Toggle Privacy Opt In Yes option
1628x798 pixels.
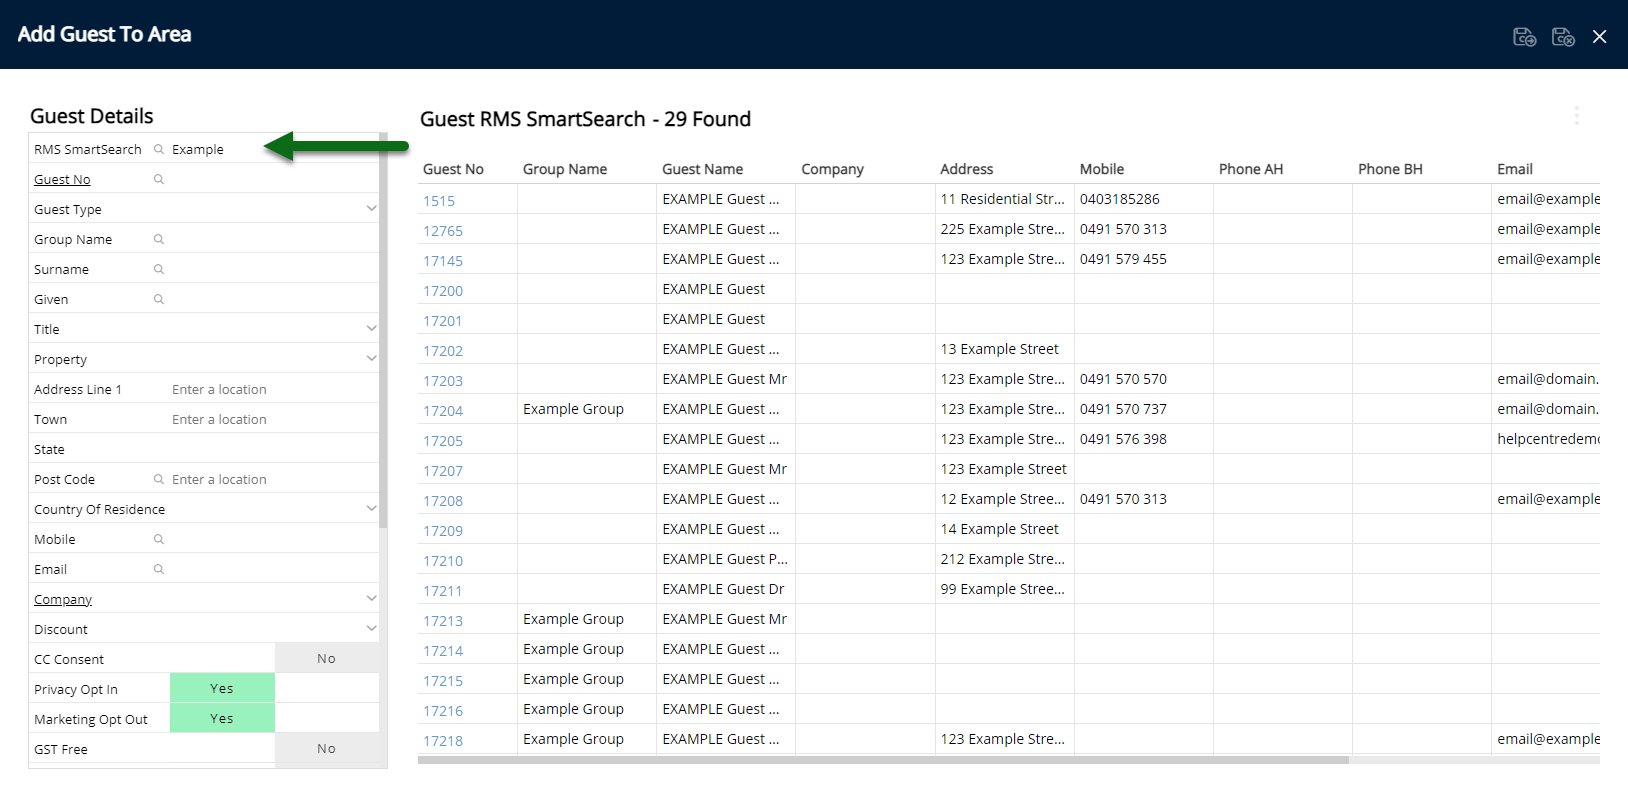point(222,688)
